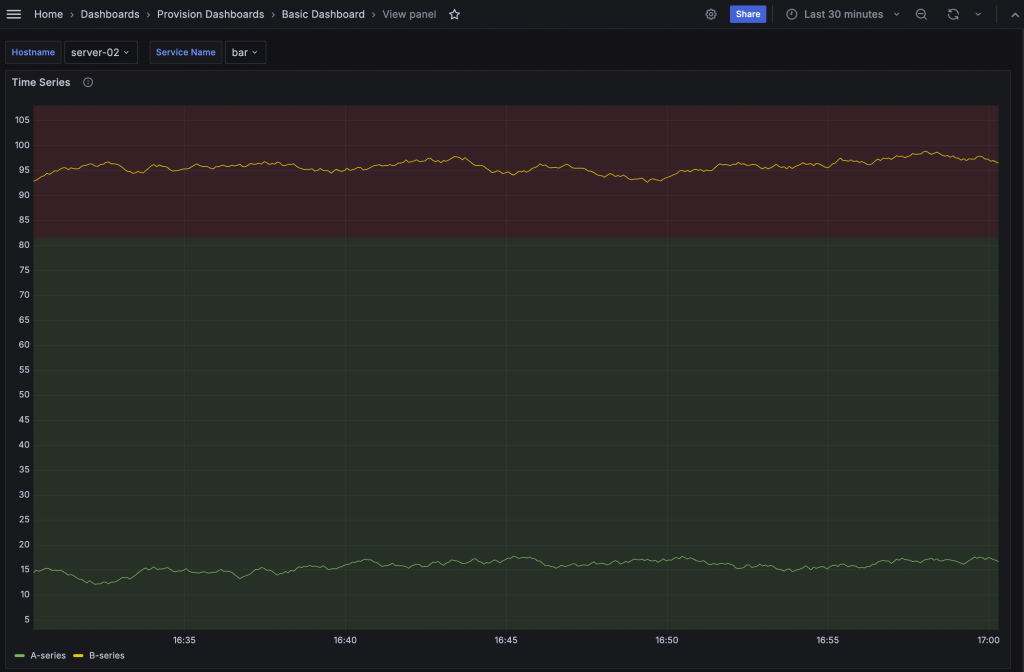Open Basic Dashboard breadcrumb

(x=323, y=14)
